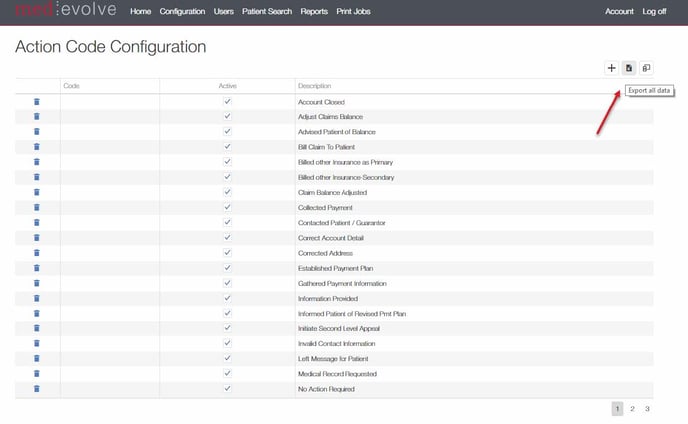Sort by the Description column header
Viewport: 688px width, 424px height.
pyautogui.click(x=314, y=86)
